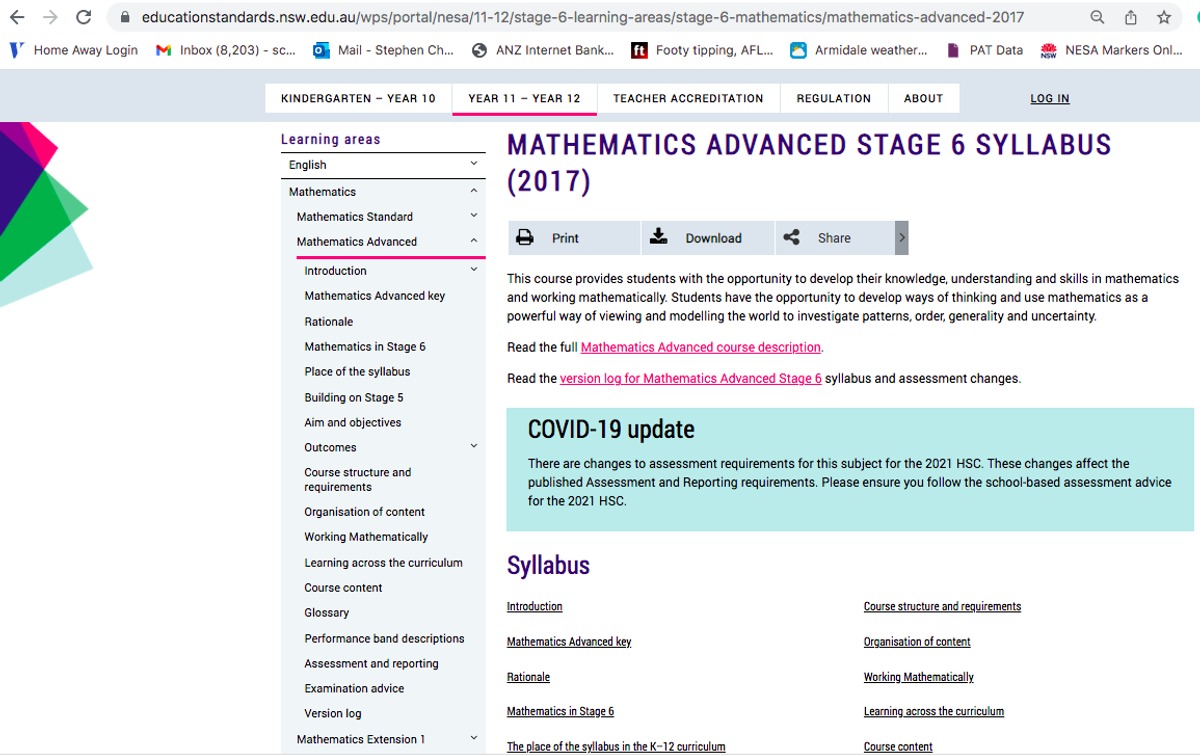Open Armidale weather bookmark

tap(859, 50)
